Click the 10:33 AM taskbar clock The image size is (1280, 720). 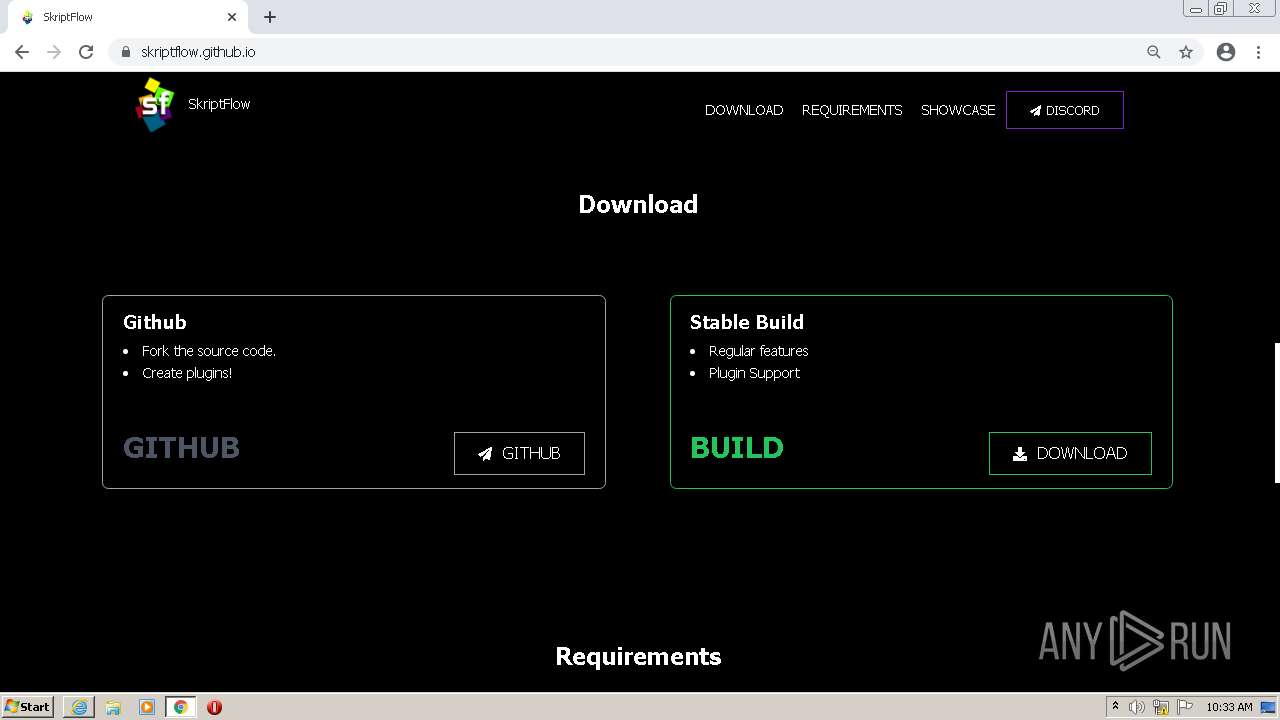1229,707
